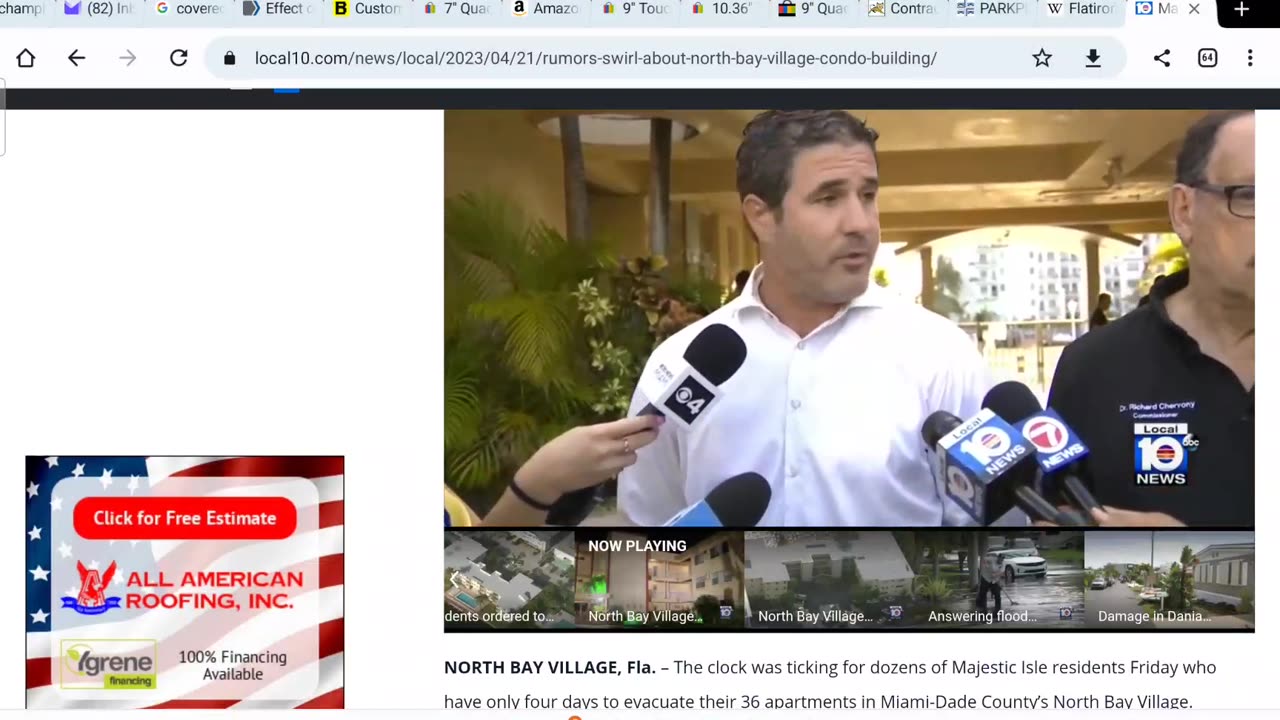Image resolution: width=1280 pixels, height=720 pixels.
Task: Switch to the PARKPL tab
Action: [992, 9]
